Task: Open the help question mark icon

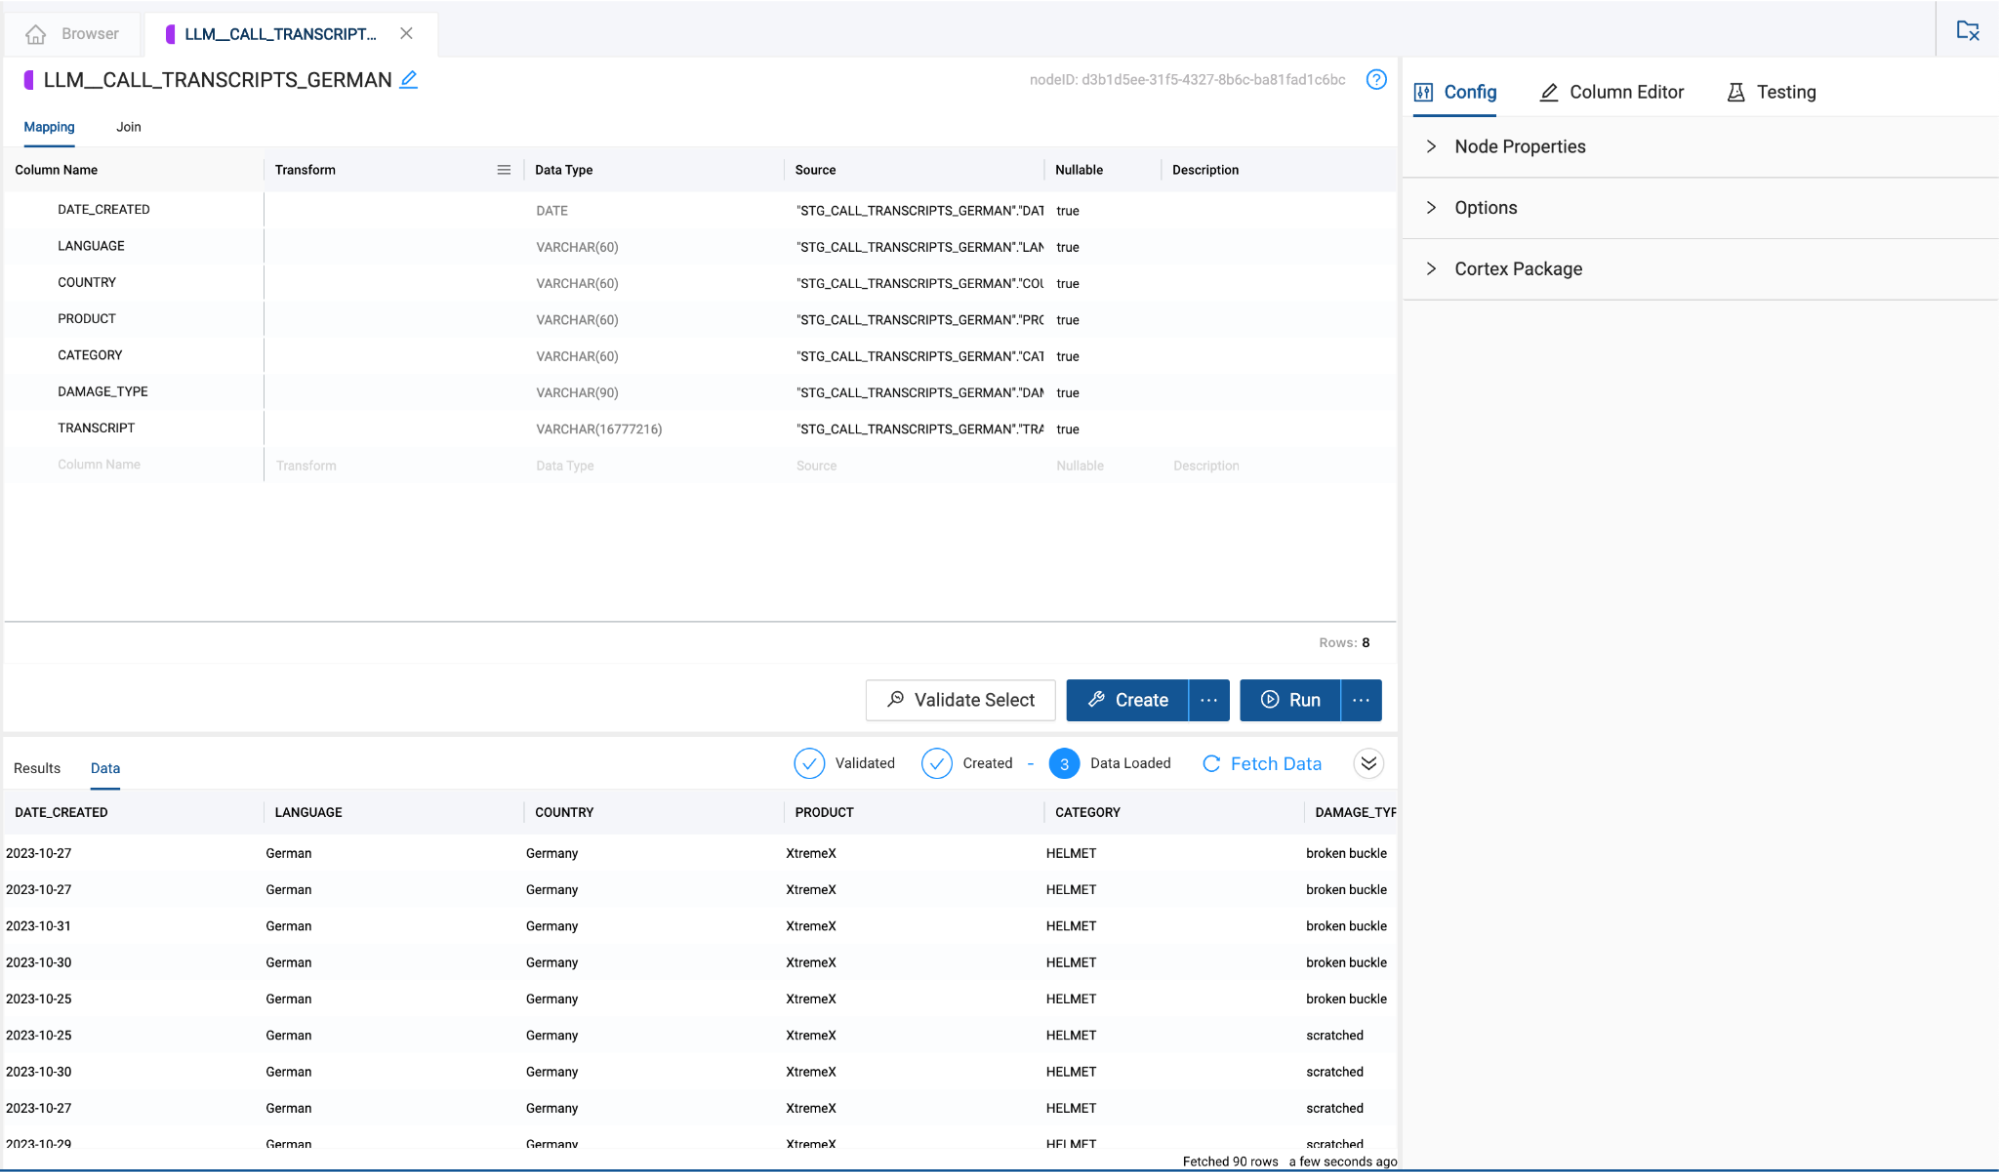Action: 1376,80
